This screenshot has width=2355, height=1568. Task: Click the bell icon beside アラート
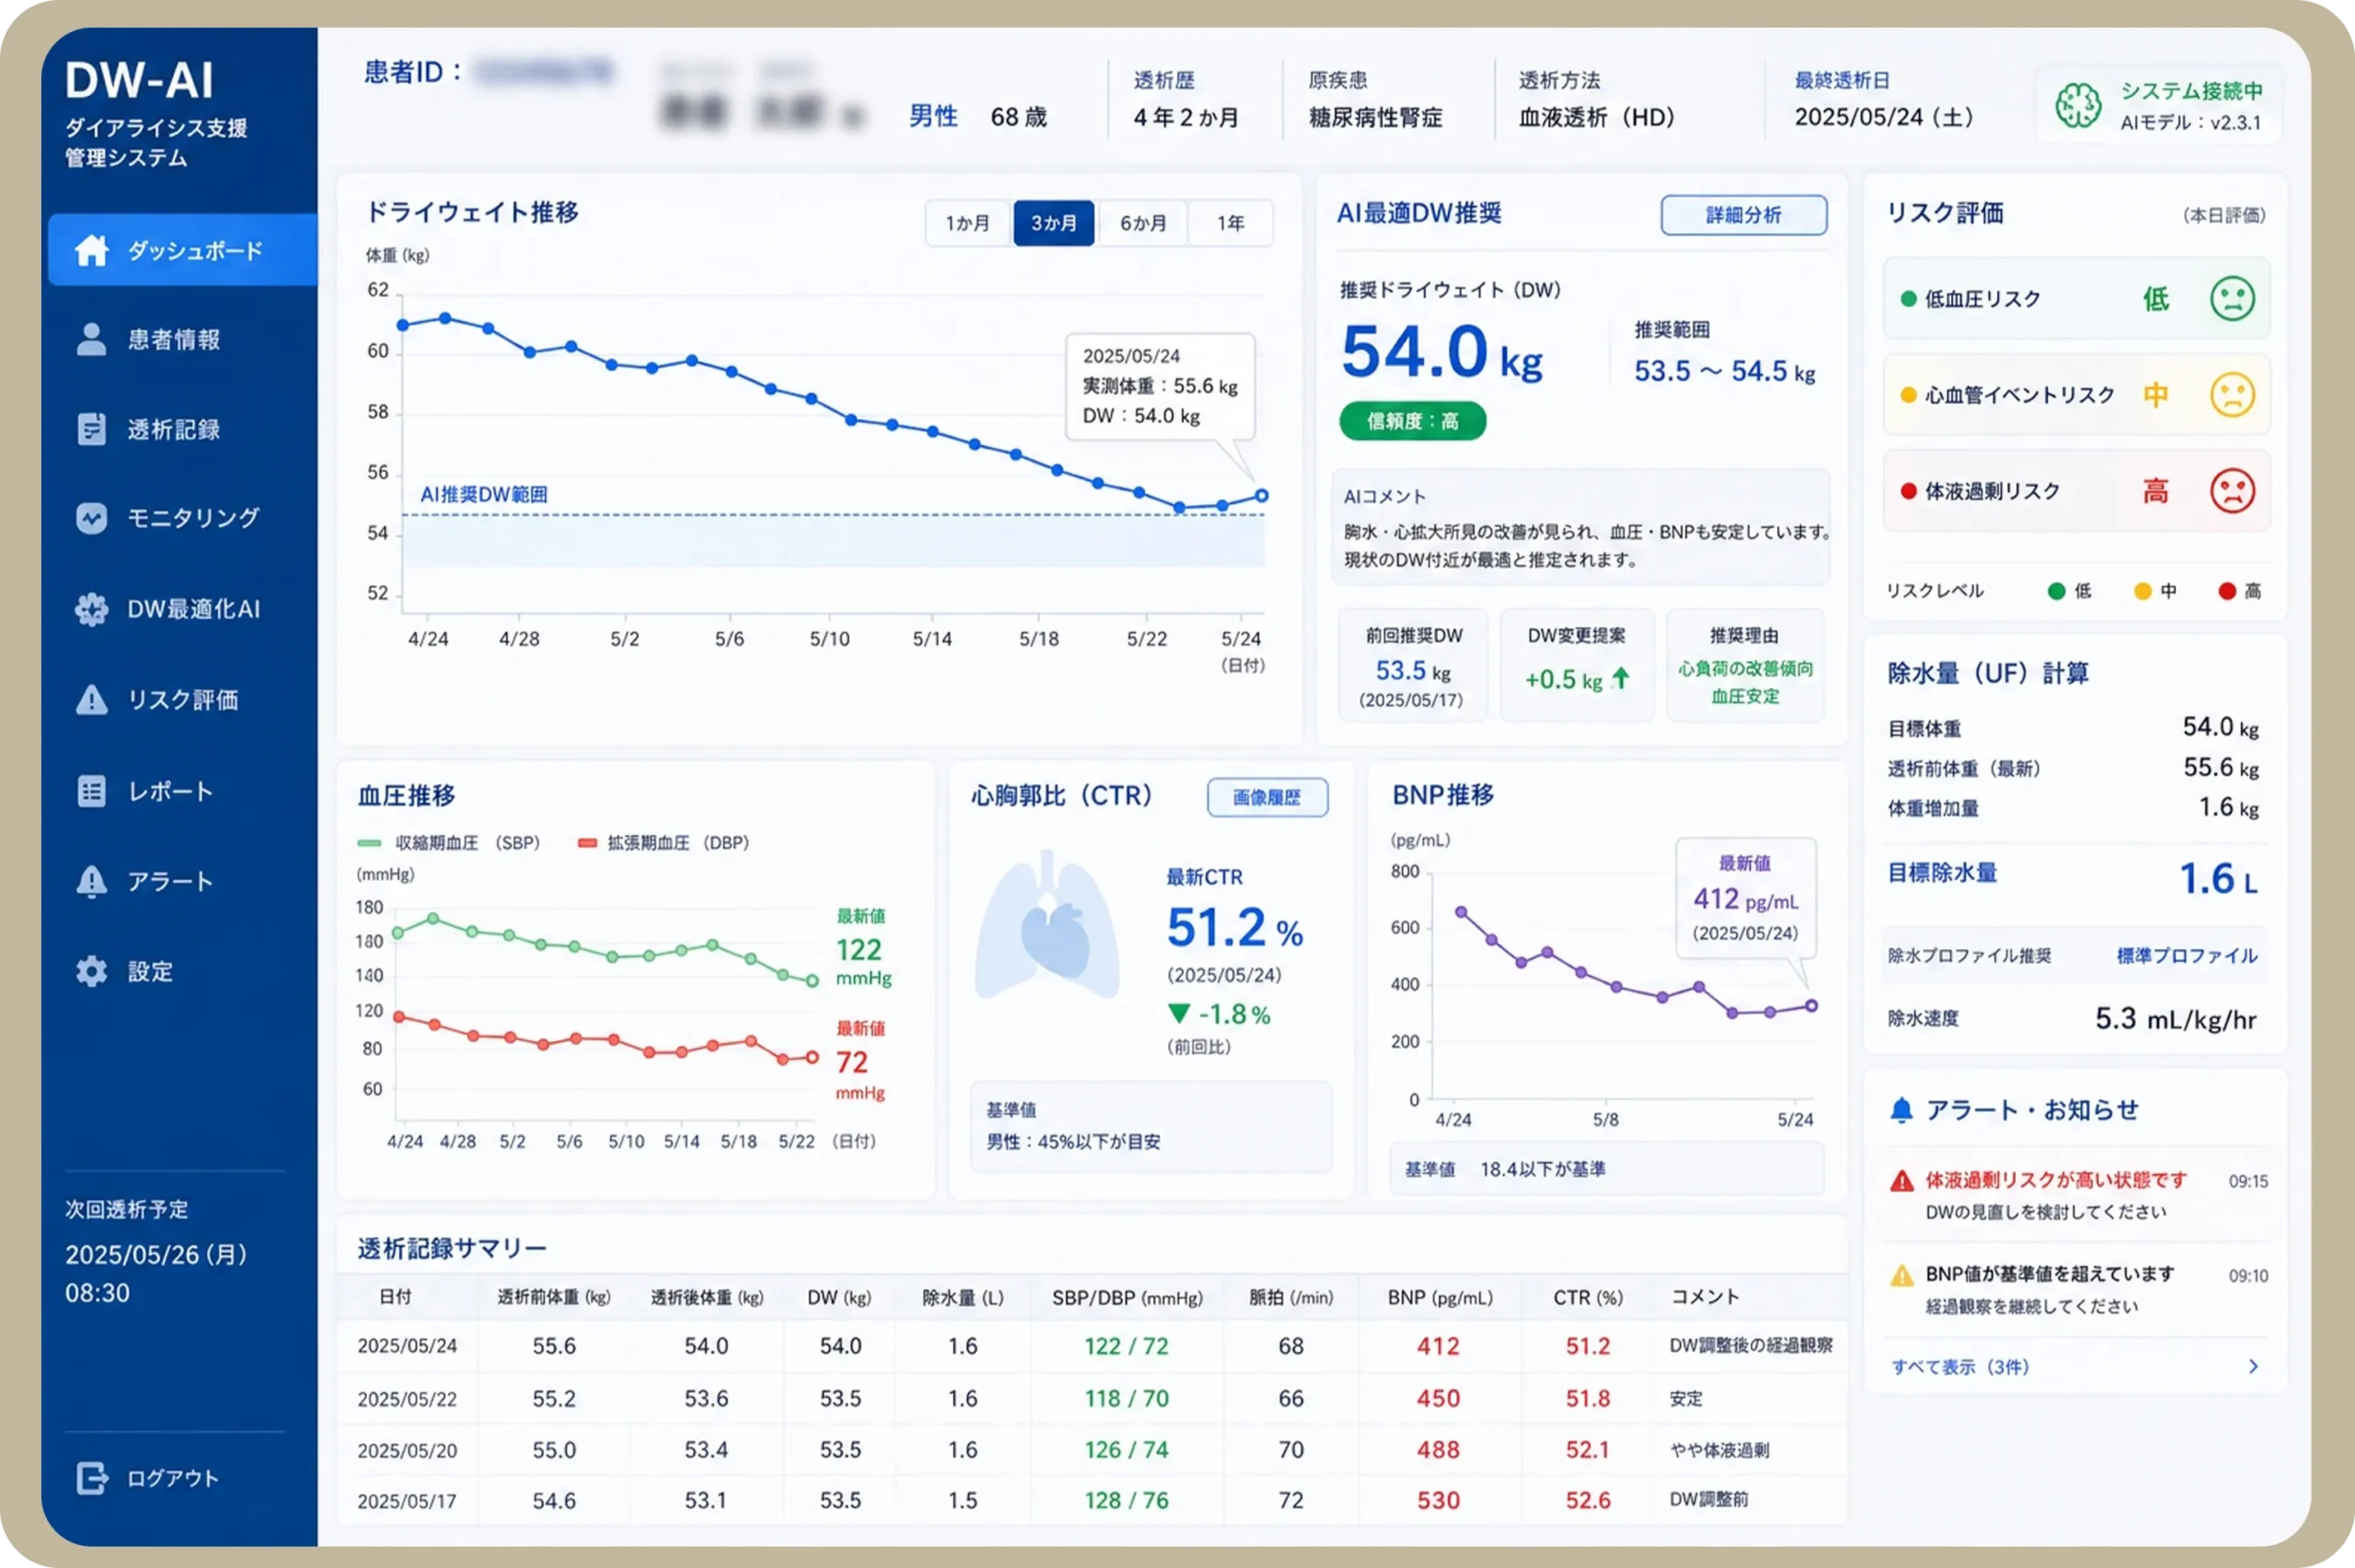click(x=92, y=881)
